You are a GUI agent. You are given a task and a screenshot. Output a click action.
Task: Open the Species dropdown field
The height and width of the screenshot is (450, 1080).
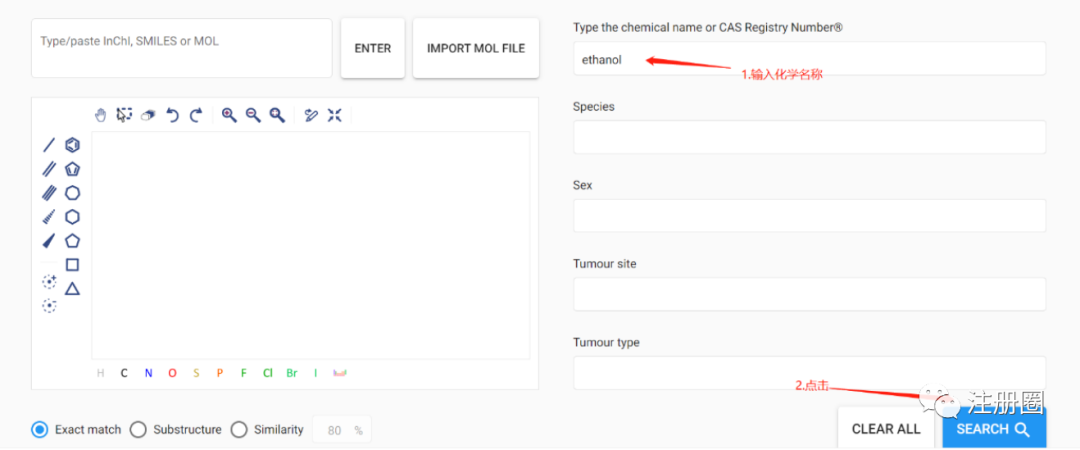click(809, 137)
